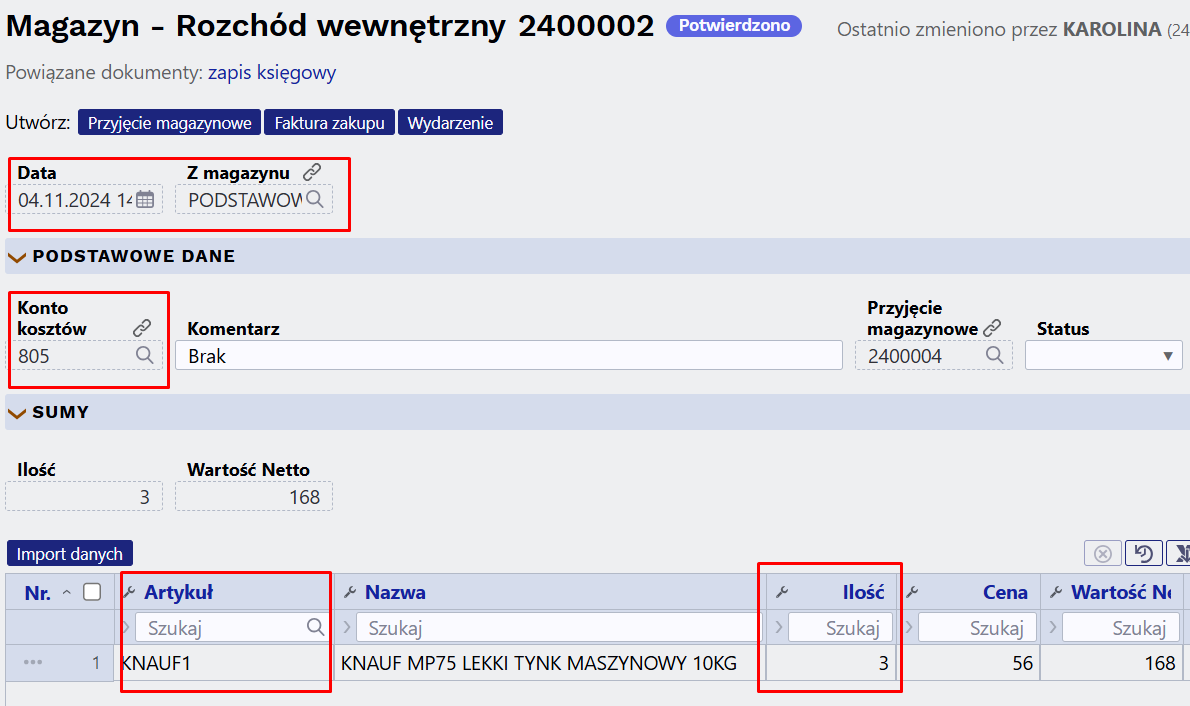Sort table by Nazwa column header

click(395, 592)
